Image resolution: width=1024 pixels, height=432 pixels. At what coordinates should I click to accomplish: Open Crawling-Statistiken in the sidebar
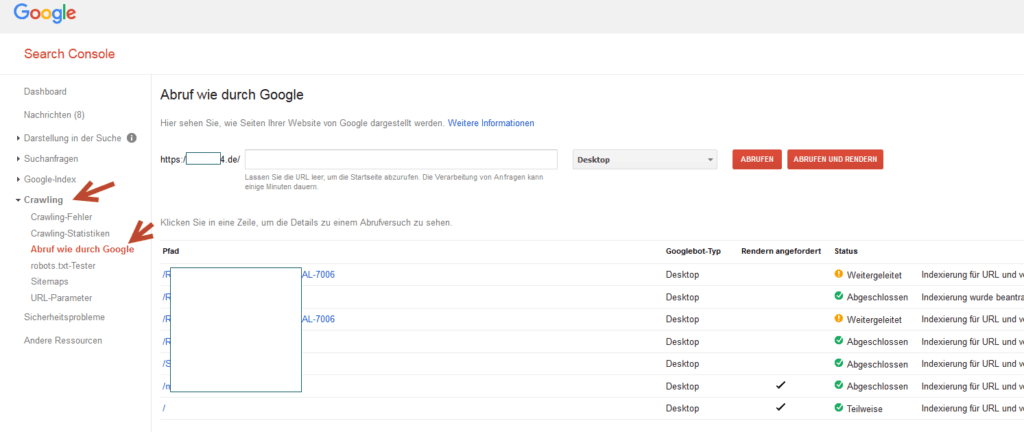click(70, 233)
